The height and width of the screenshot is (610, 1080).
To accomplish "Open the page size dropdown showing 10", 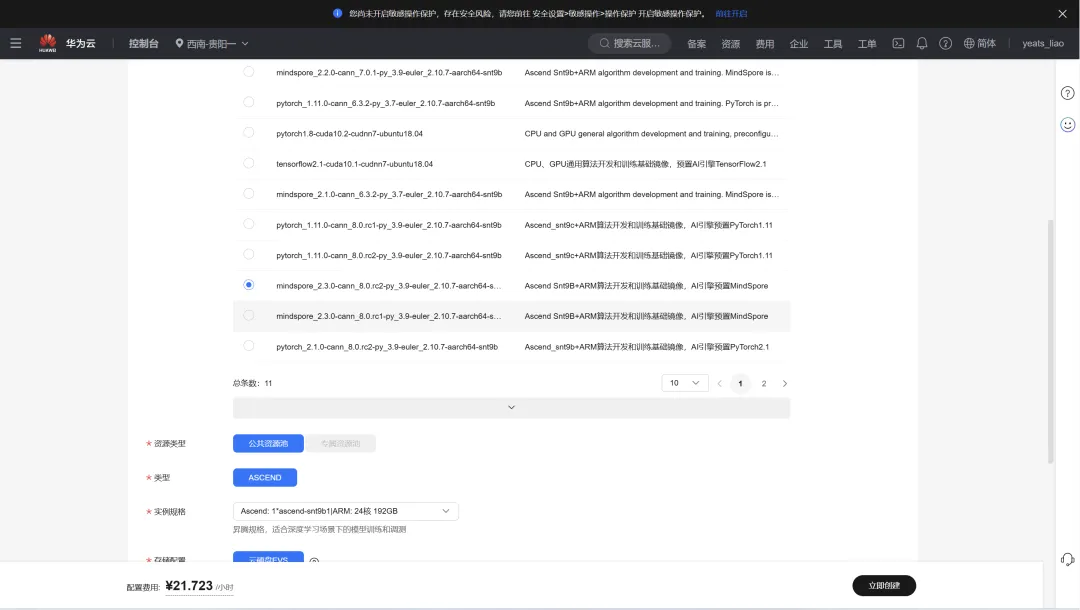I will (x=685, y=383).
